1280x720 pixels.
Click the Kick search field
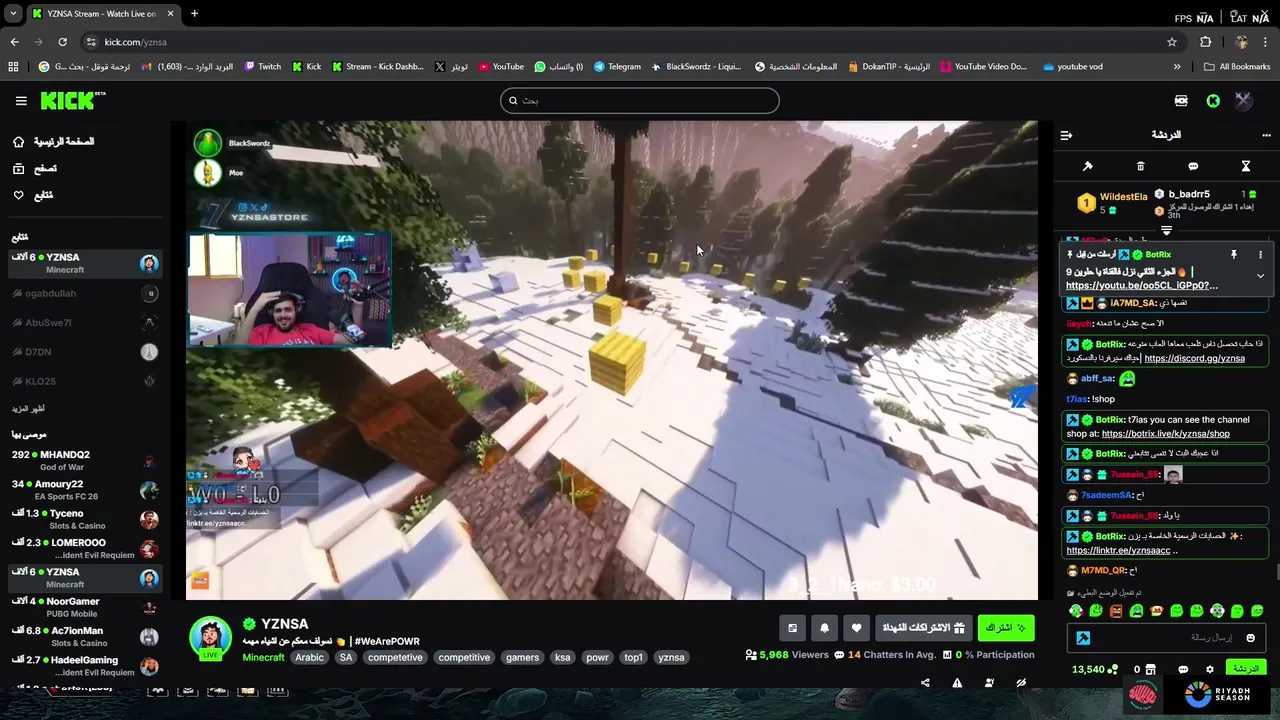point(640,101)
